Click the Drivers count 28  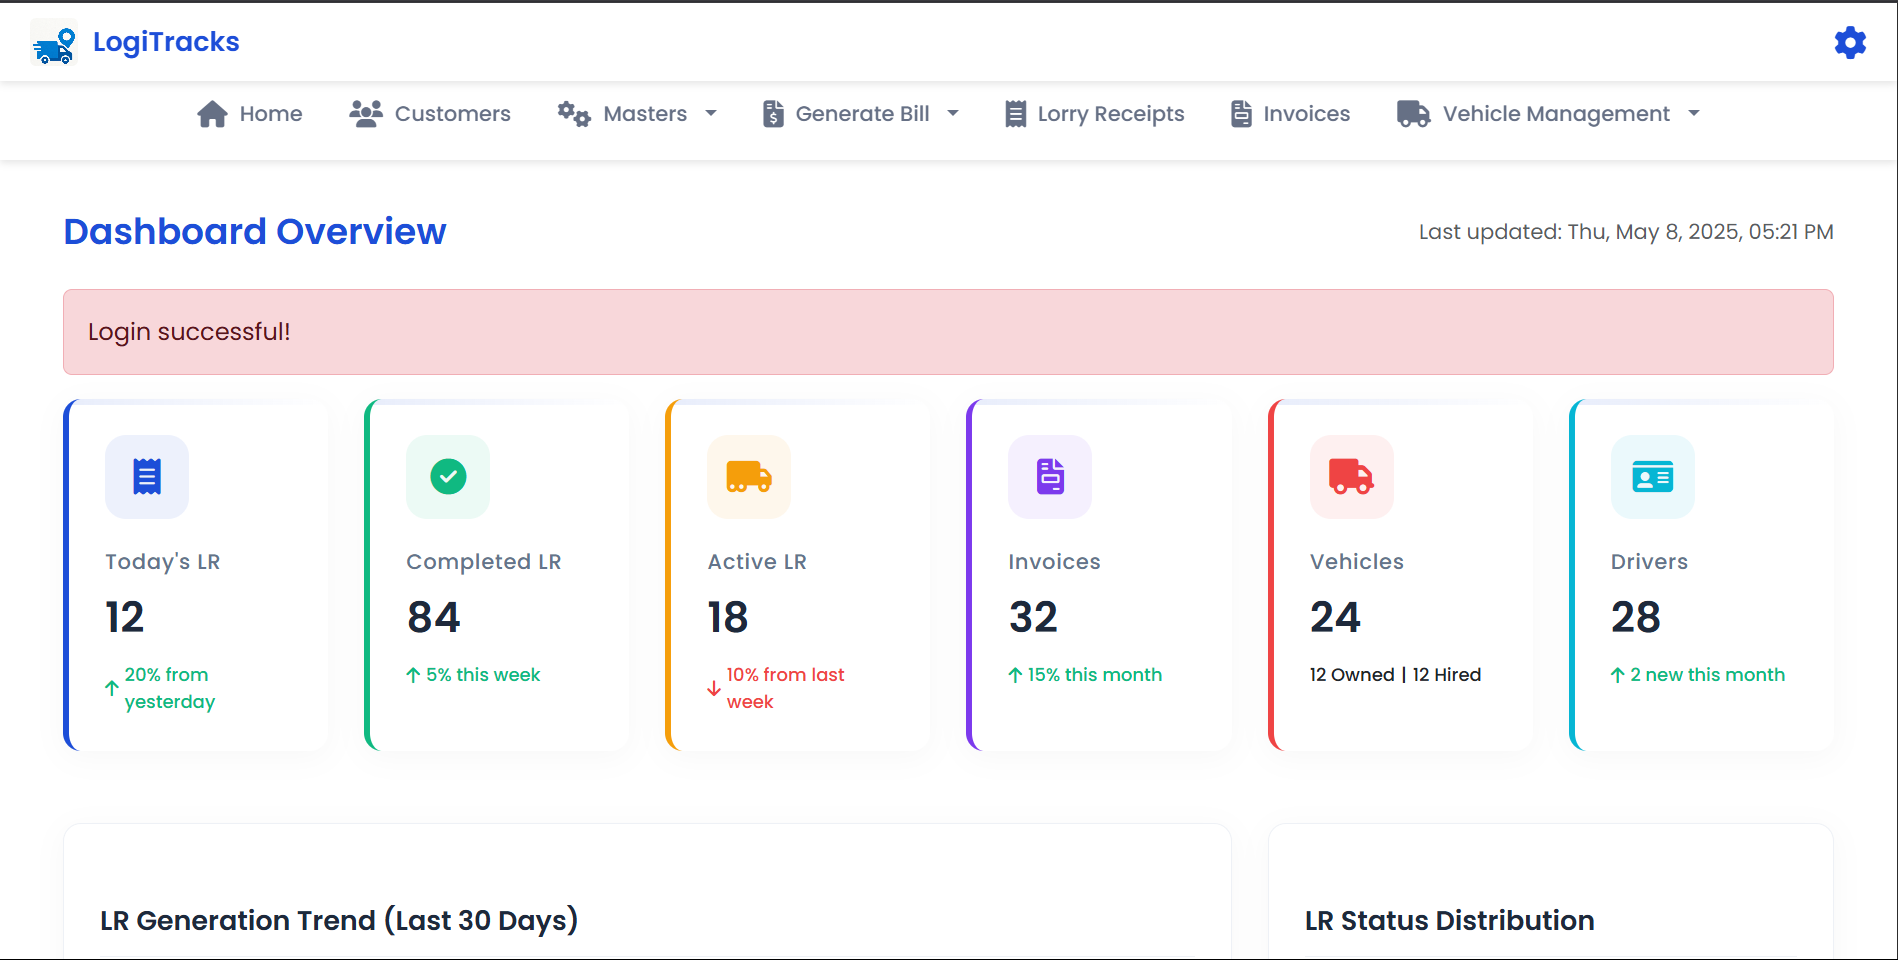coord(1636,617)
